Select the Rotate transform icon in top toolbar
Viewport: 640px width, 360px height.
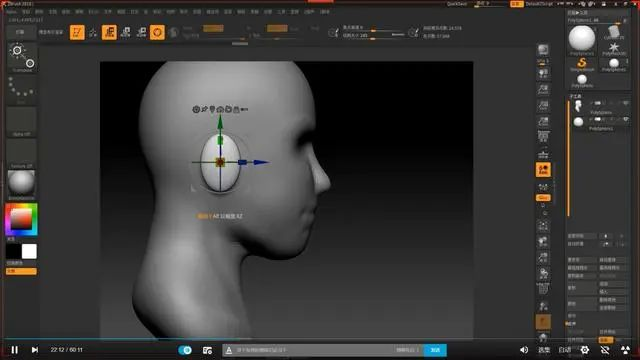click(x=141, y=32)
